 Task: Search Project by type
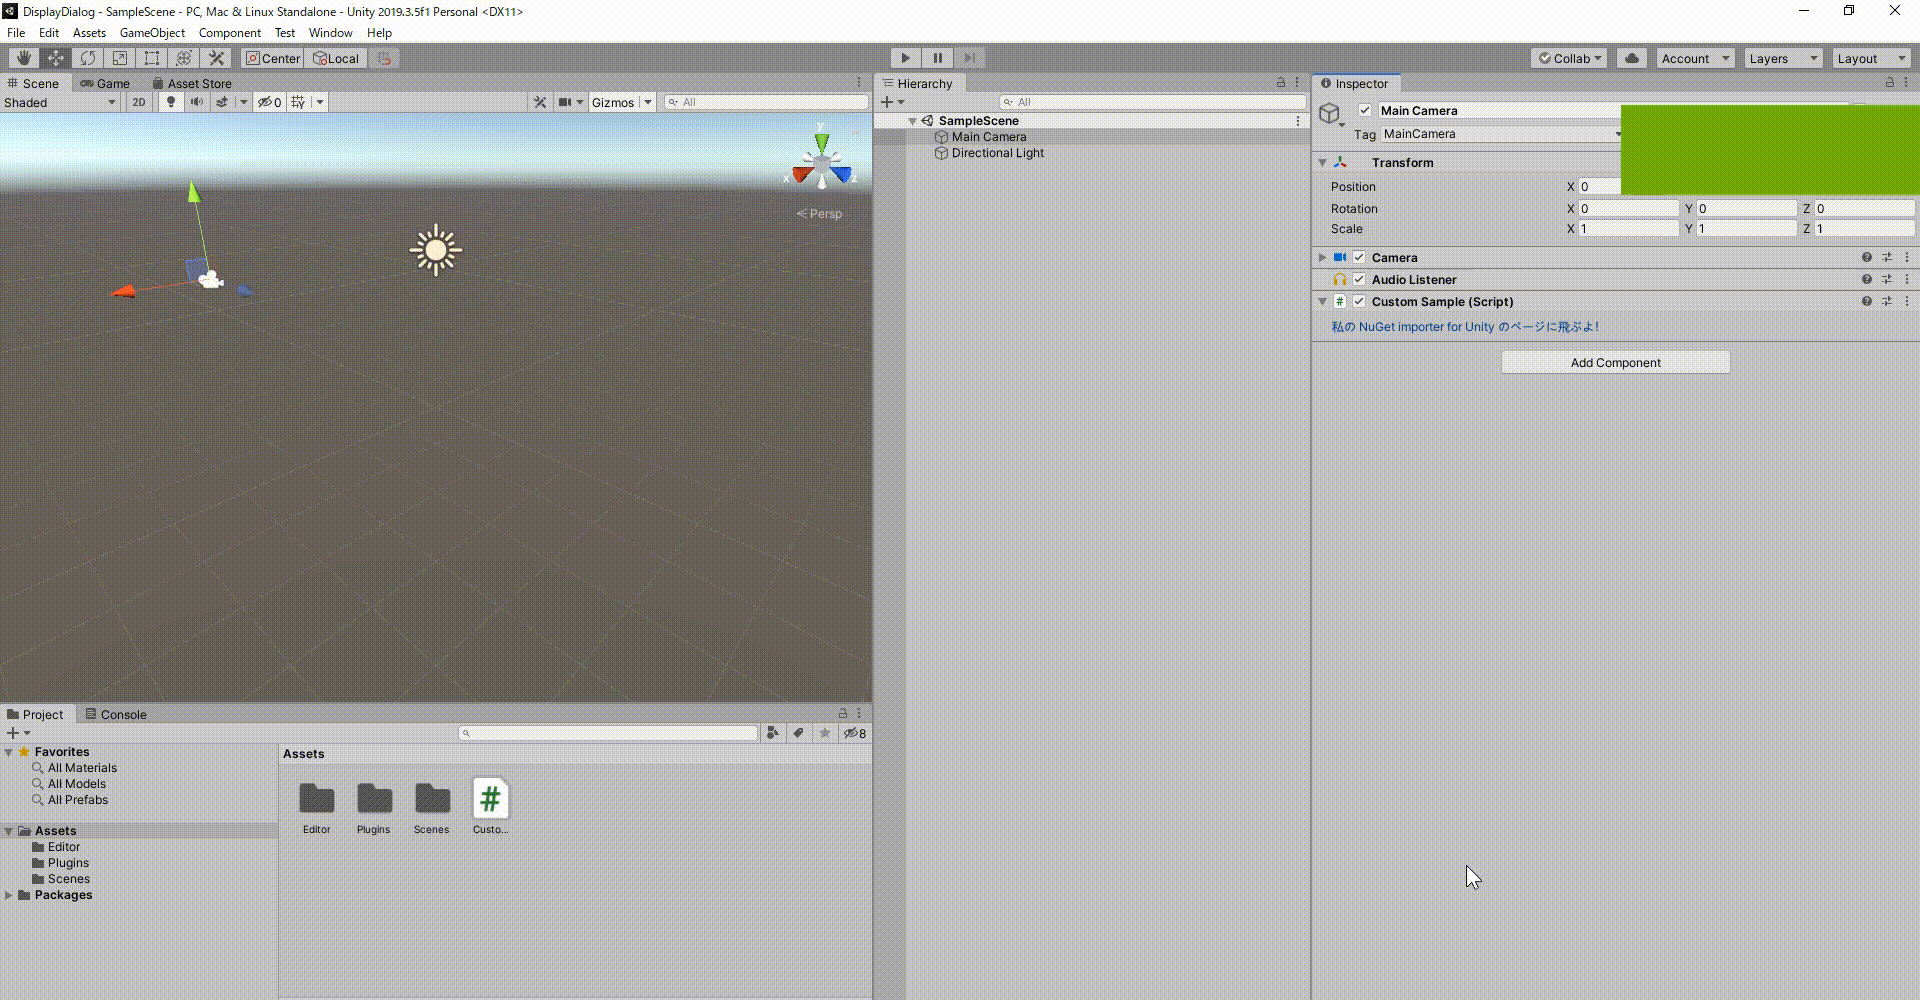[772, 733]
